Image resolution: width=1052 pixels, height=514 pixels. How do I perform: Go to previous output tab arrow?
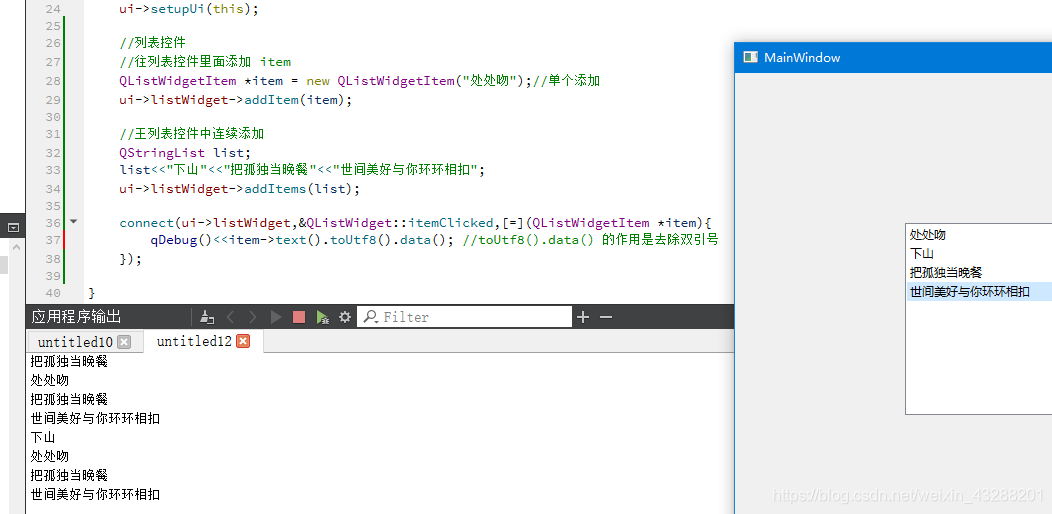pos(230,317)
